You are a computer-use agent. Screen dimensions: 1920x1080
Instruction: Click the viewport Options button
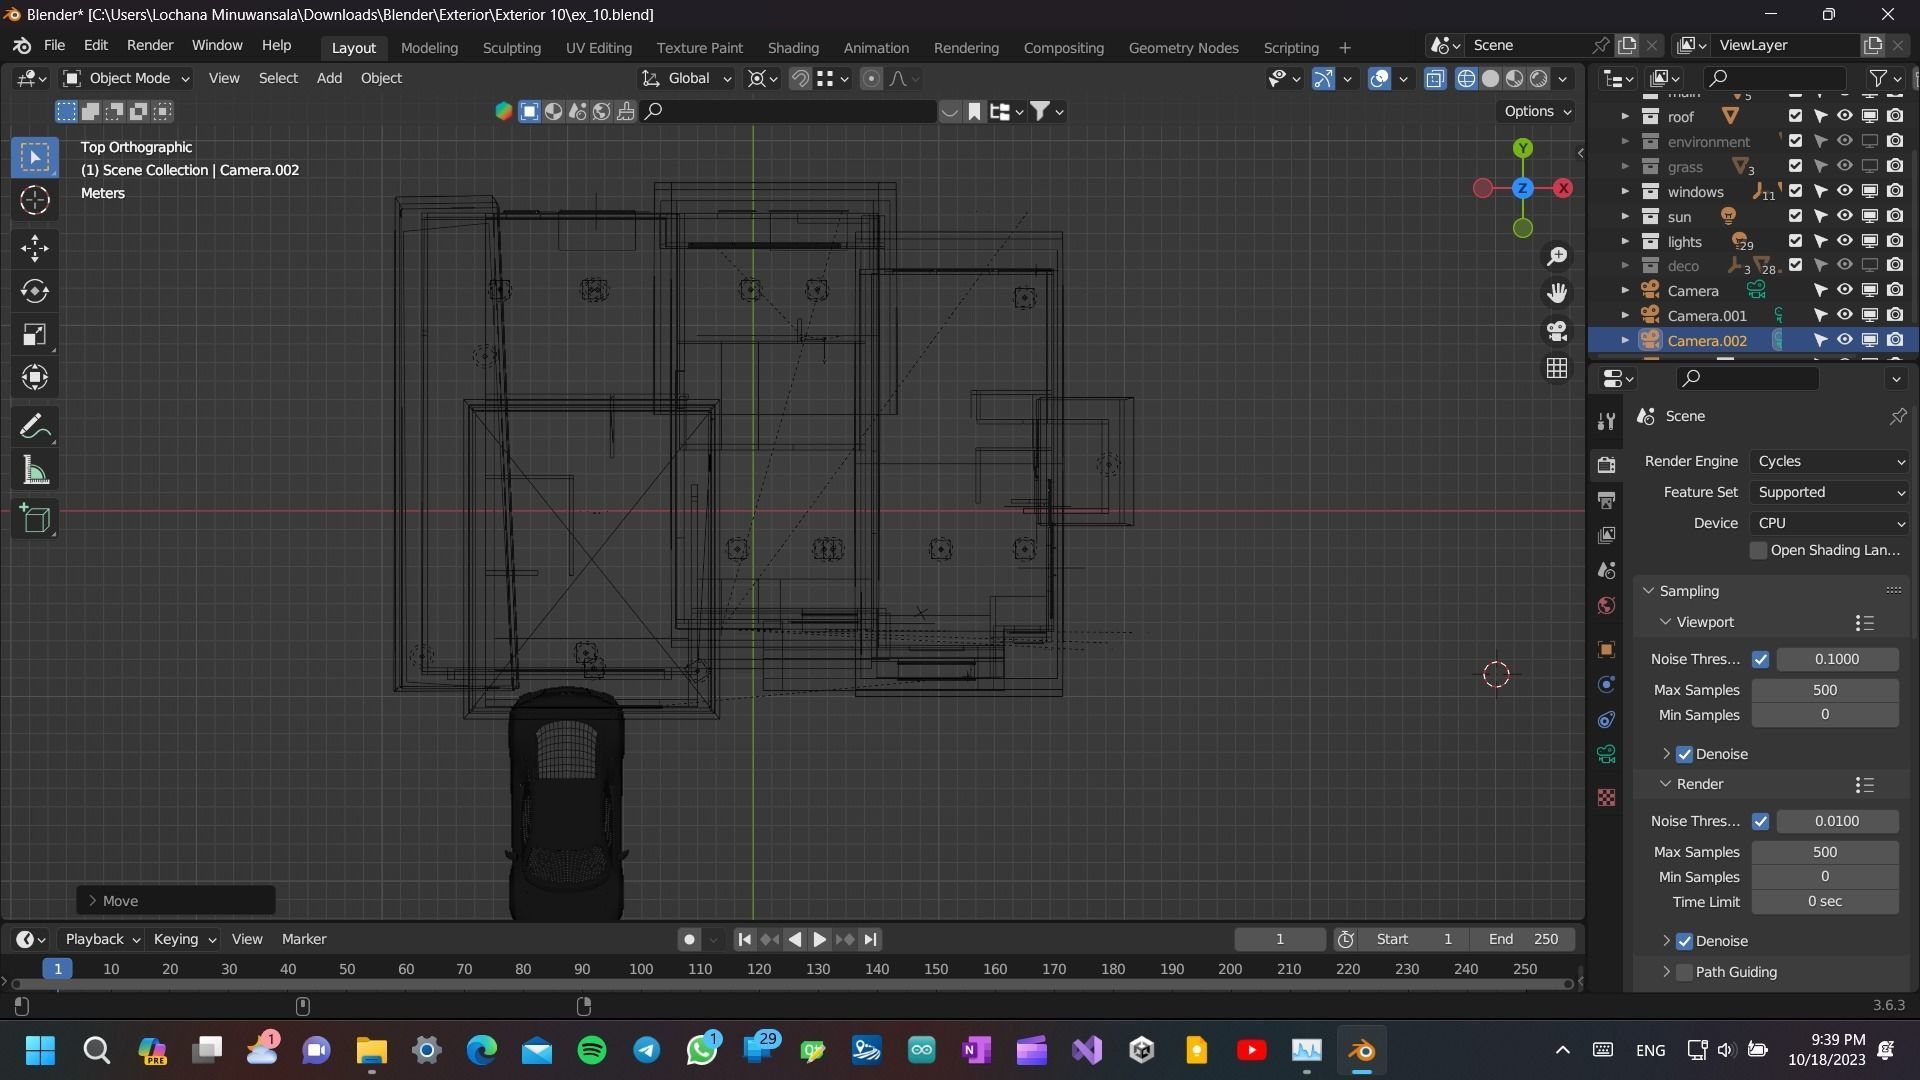pyautogui.click(x=1537, y=111)
